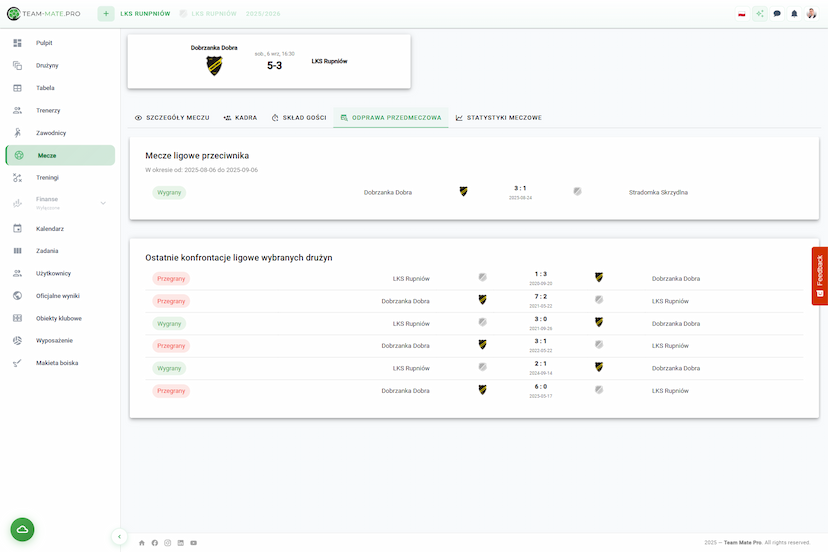Open the footer YouTube icon
The height and width of the screenshot is (552, 828).
click(194, 543)
